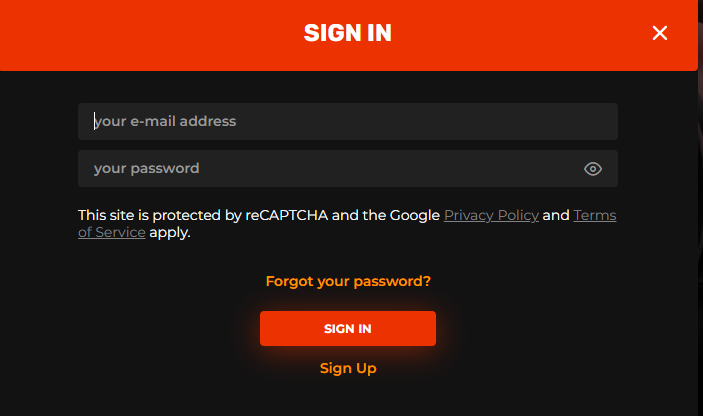Click the SIGN IN header title
Image resolution: width=703 pixels, height=416 pixels.
point(347,33)
